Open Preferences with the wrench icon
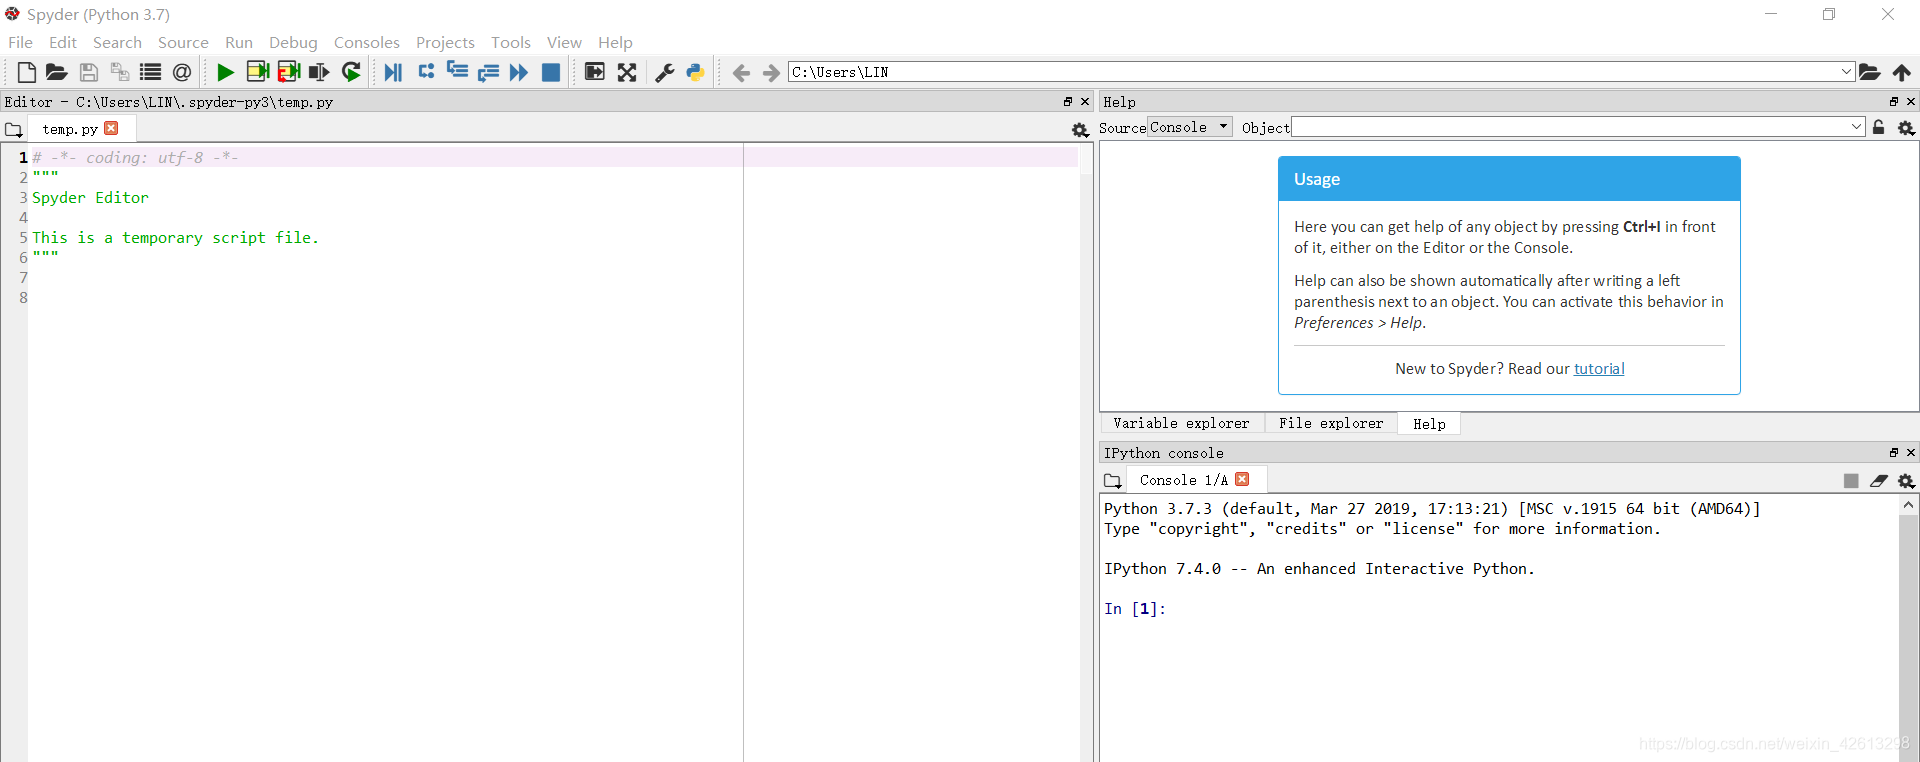1920x762 pixels. pos(664,72)
